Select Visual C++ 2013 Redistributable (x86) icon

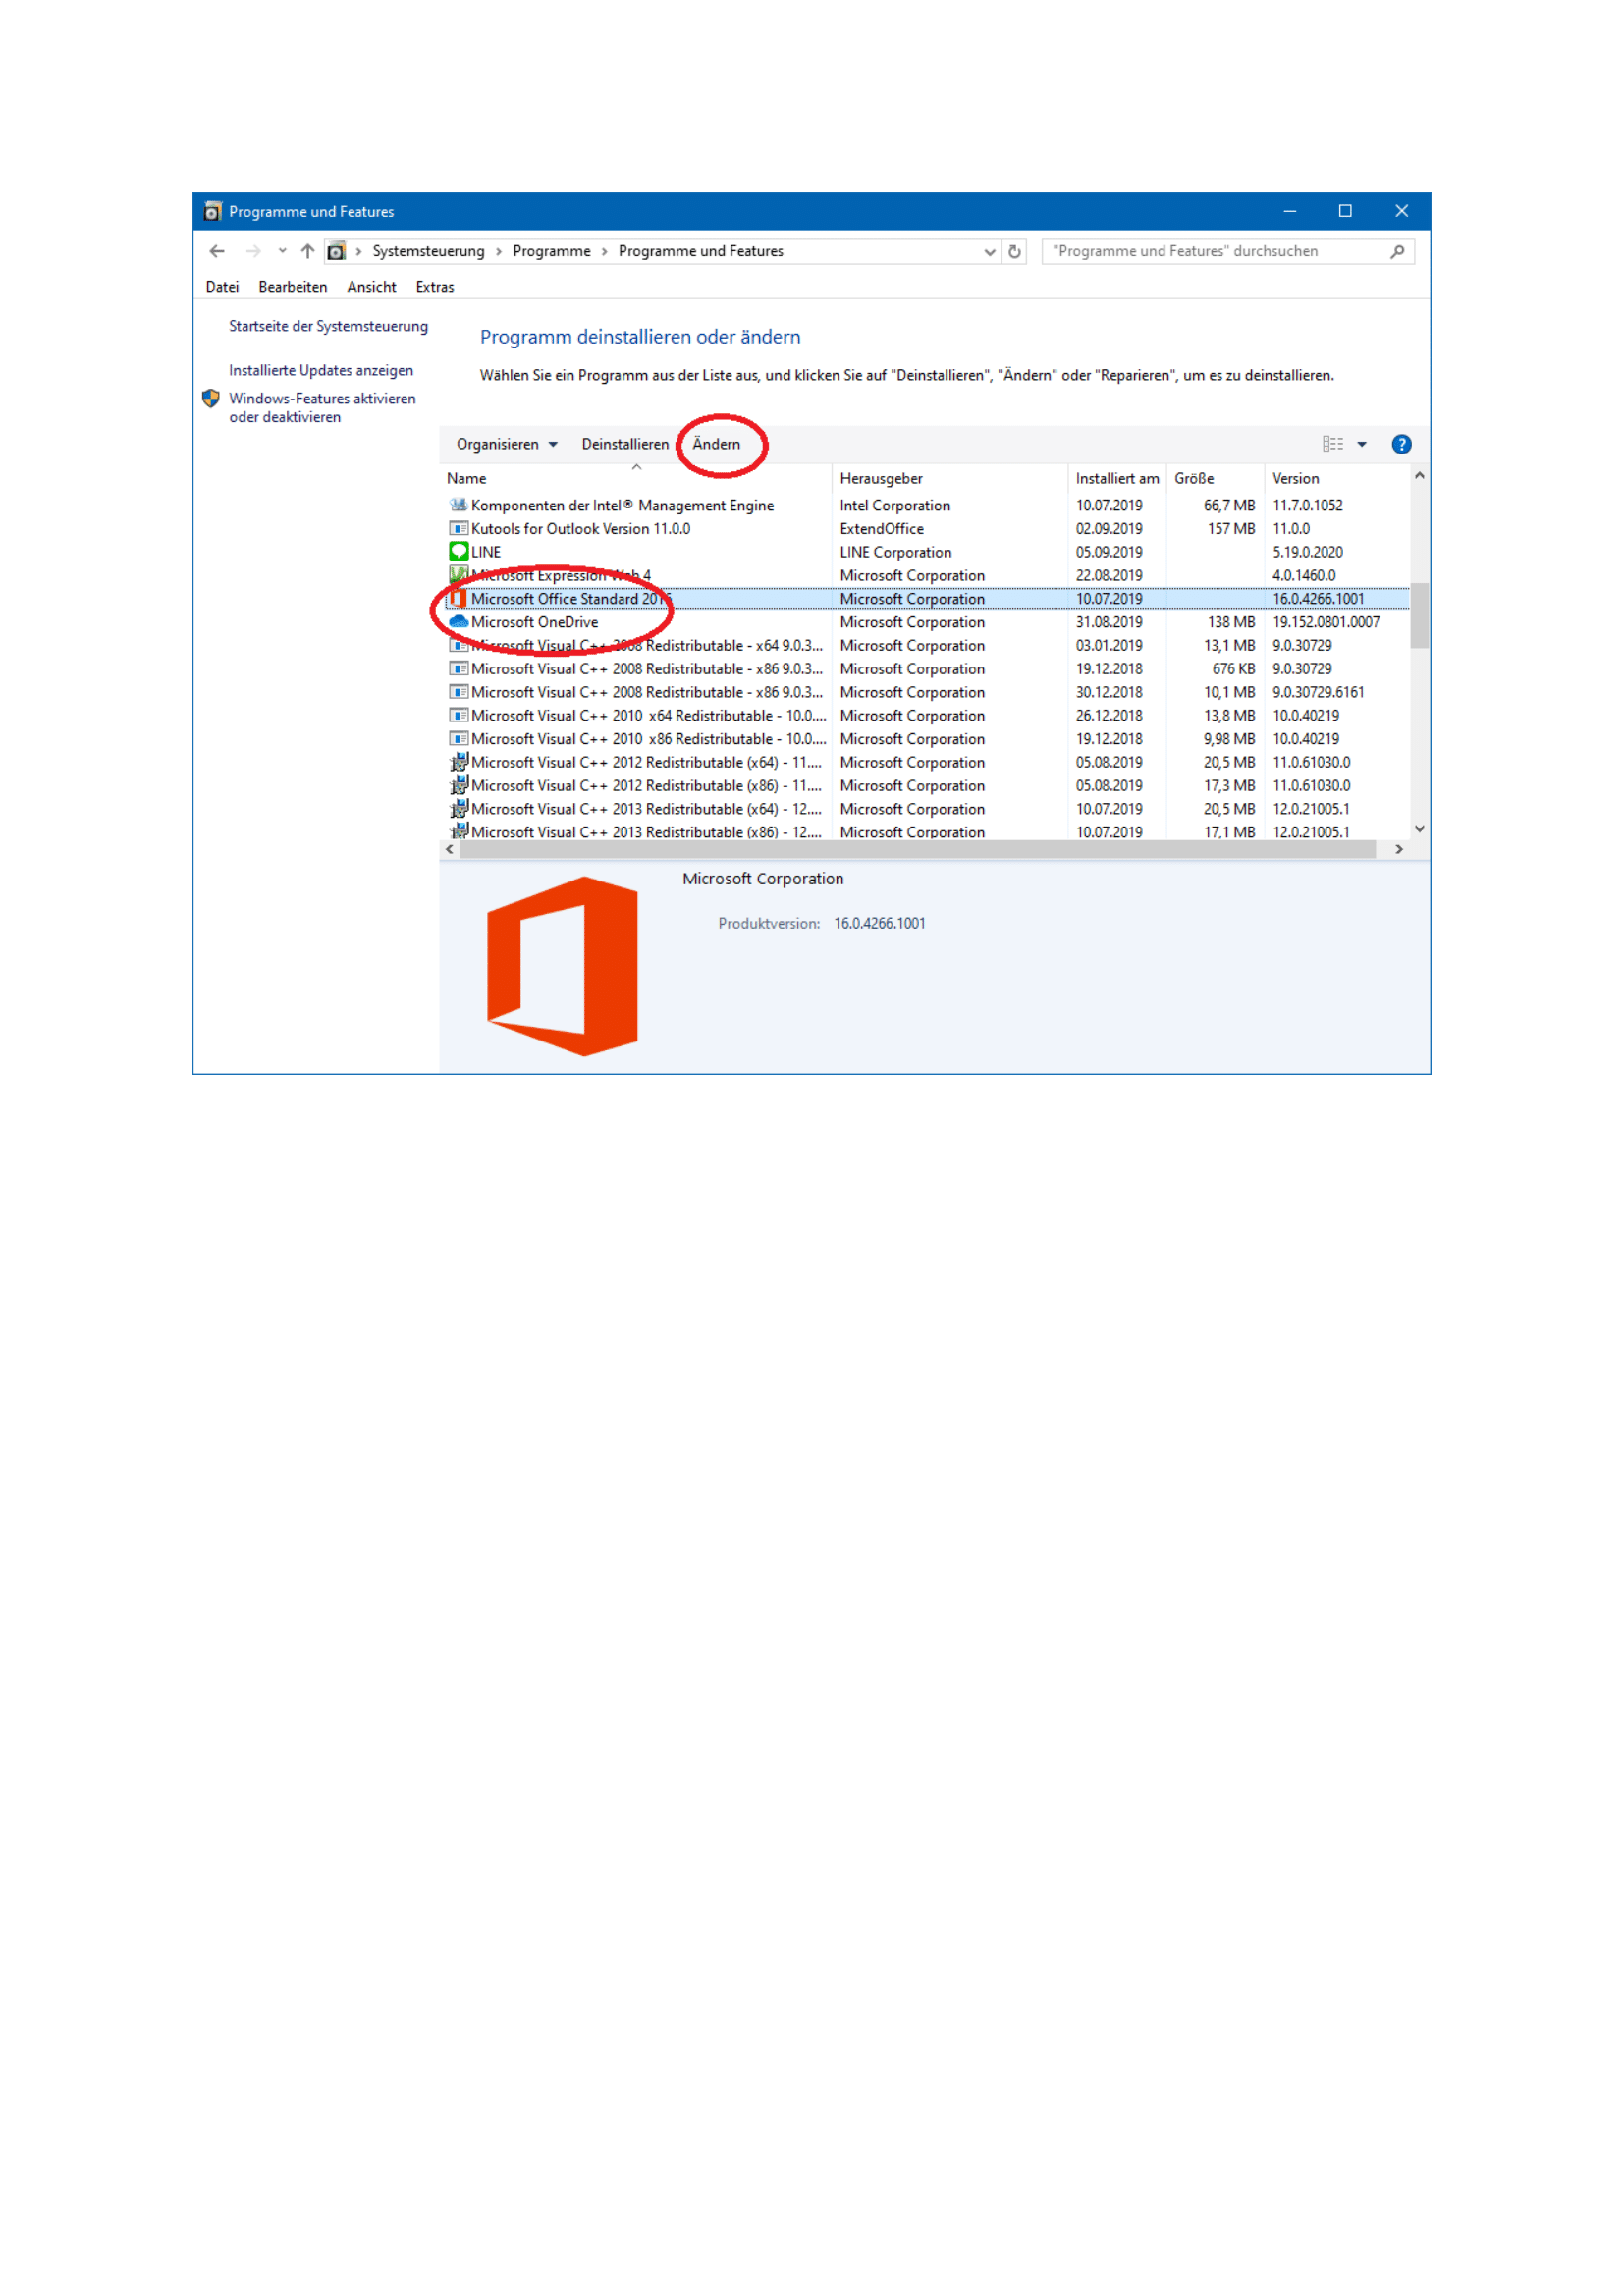point(458,831)
